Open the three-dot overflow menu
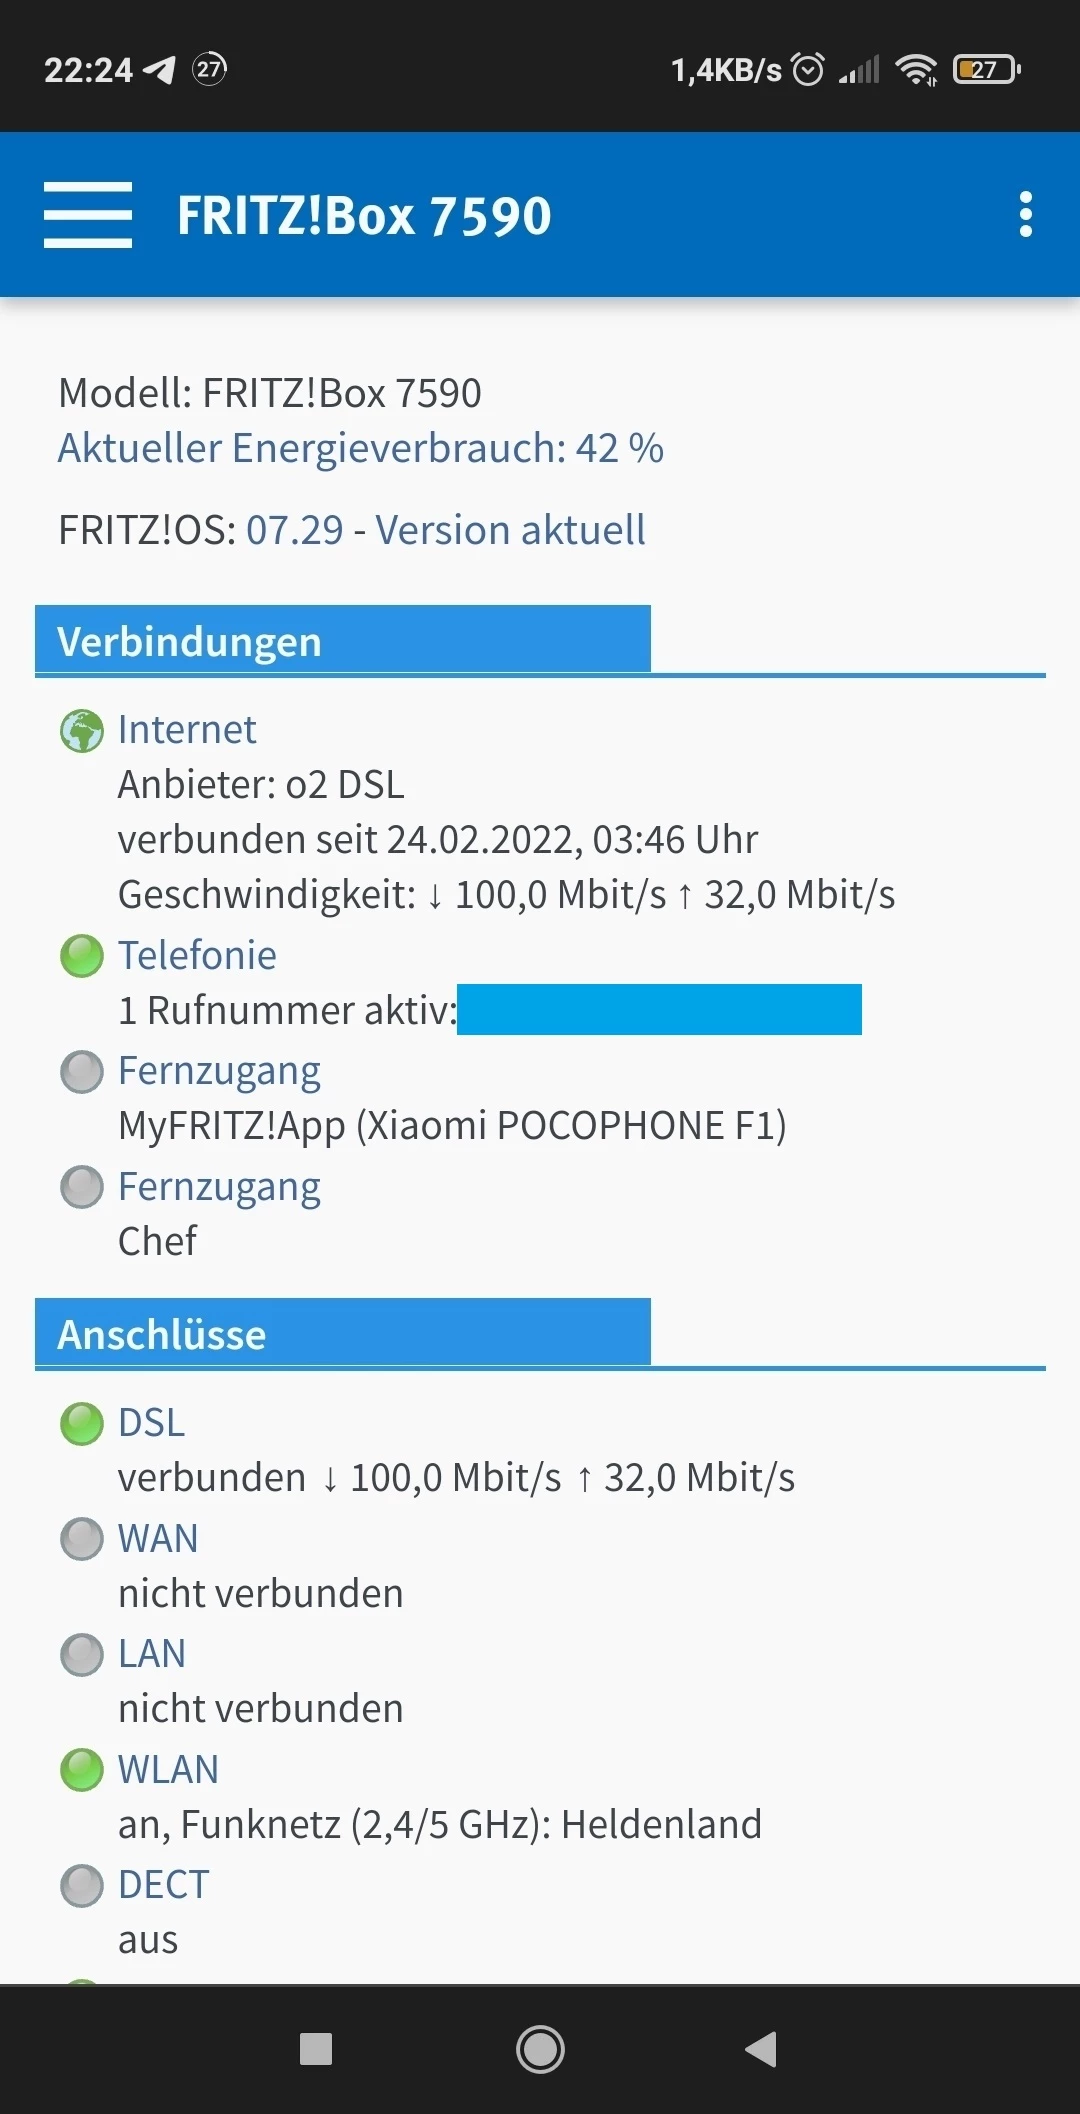This screenshot has height=2114, width=1080. click(x=1025, y=215)
